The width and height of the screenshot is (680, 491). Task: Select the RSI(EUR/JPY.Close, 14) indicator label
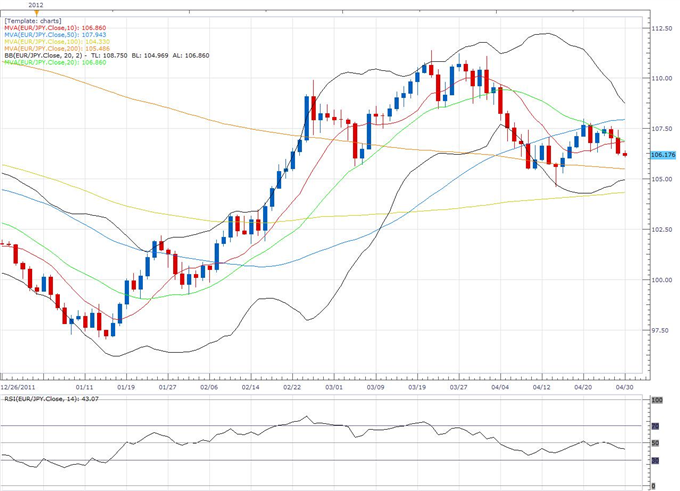click(x=51, y=399)
